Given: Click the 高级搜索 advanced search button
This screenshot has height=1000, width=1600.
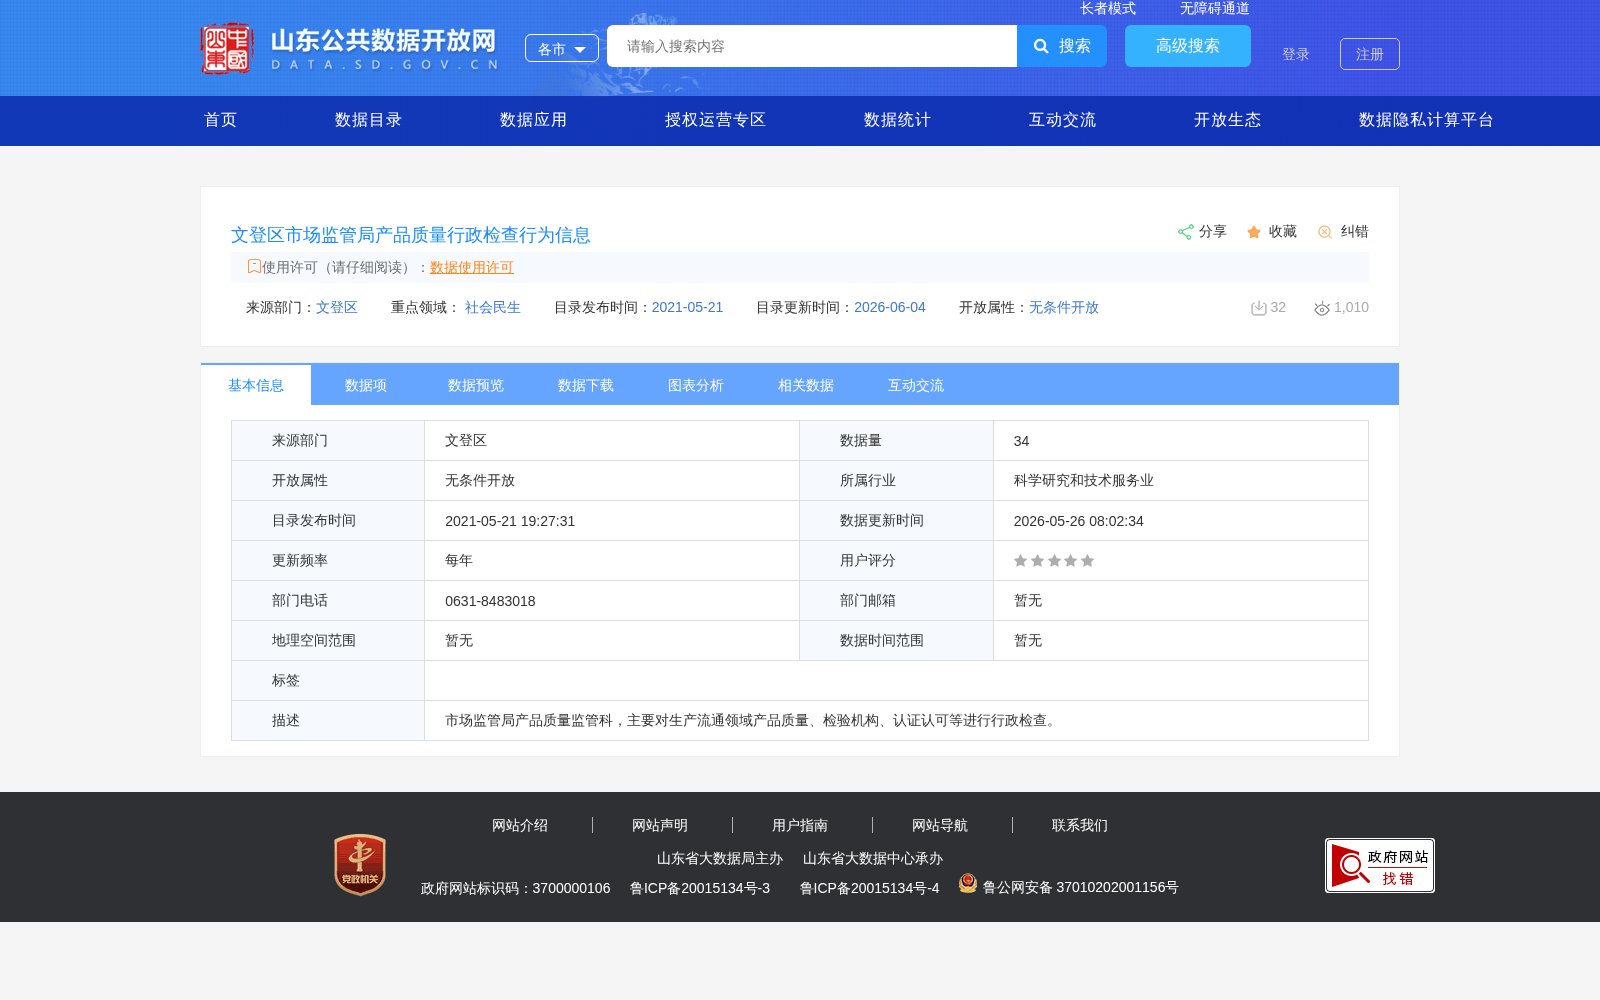Looking at the screenshot, I should [1188, 46].
